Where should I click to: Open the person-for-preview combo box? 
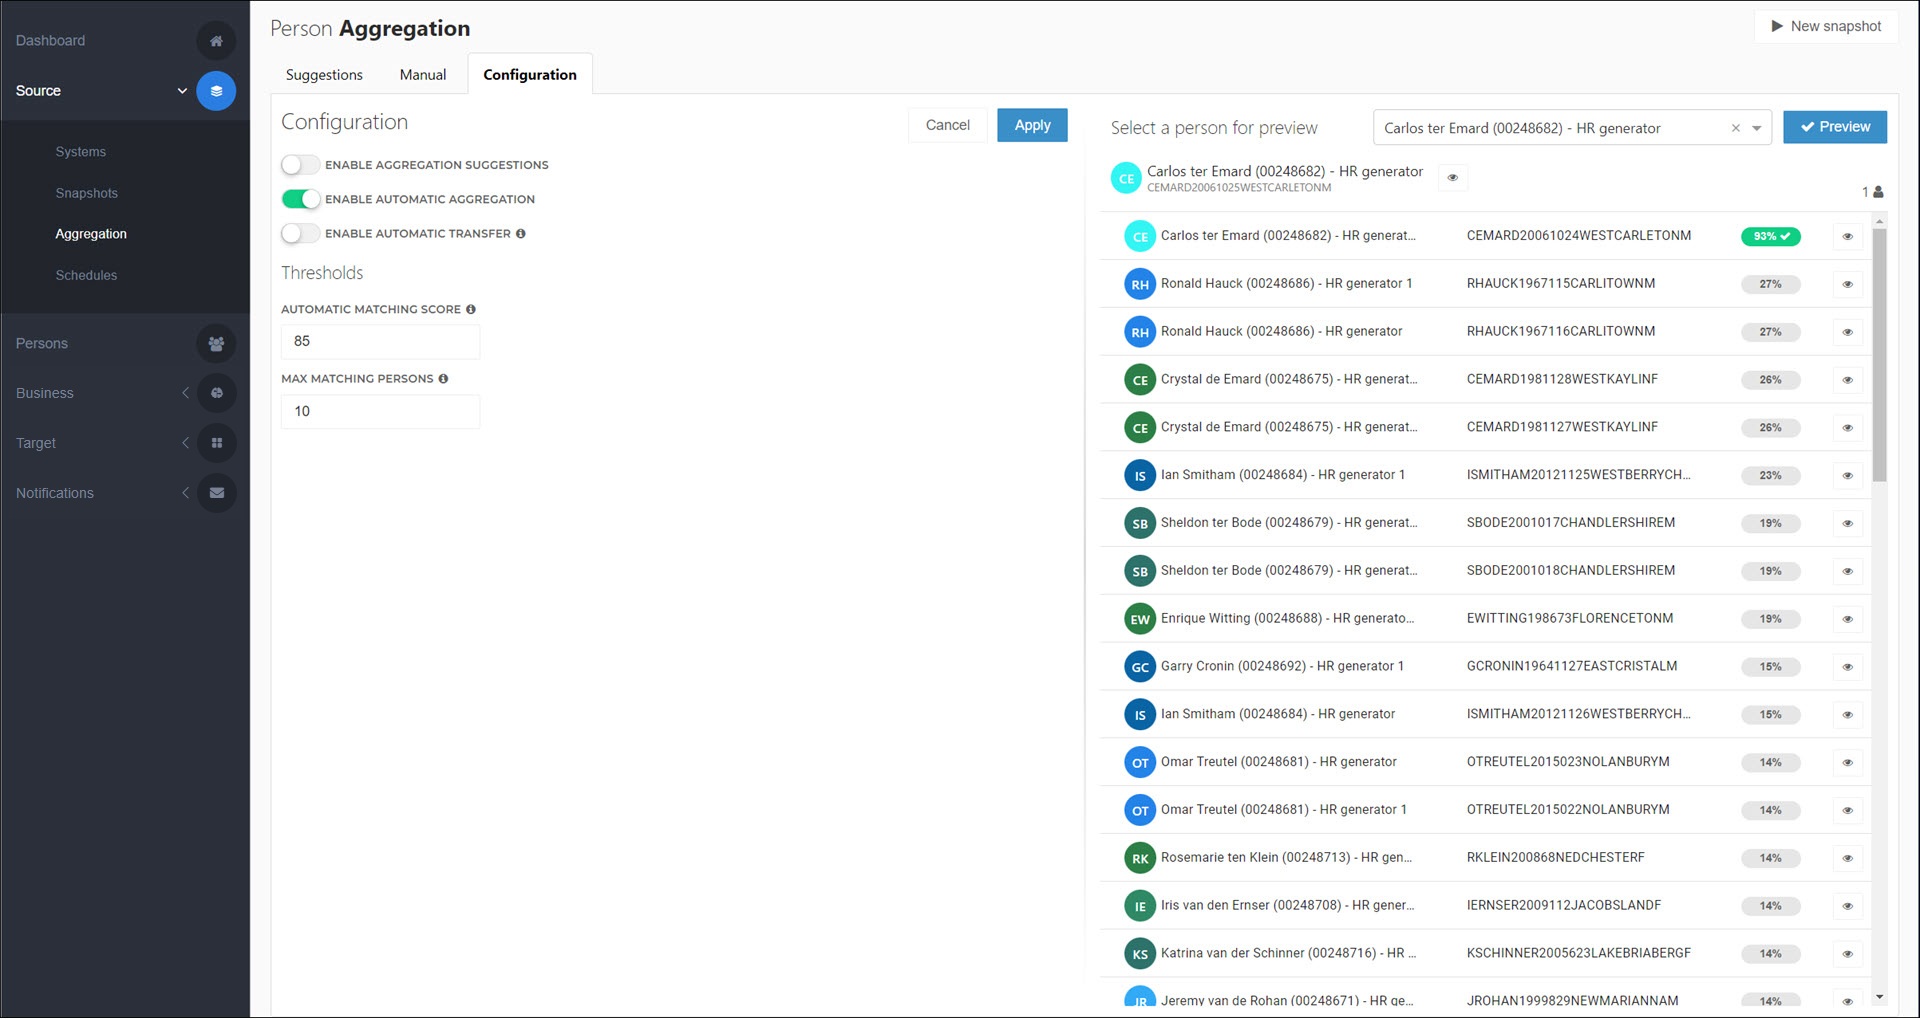pos(1572,128)
